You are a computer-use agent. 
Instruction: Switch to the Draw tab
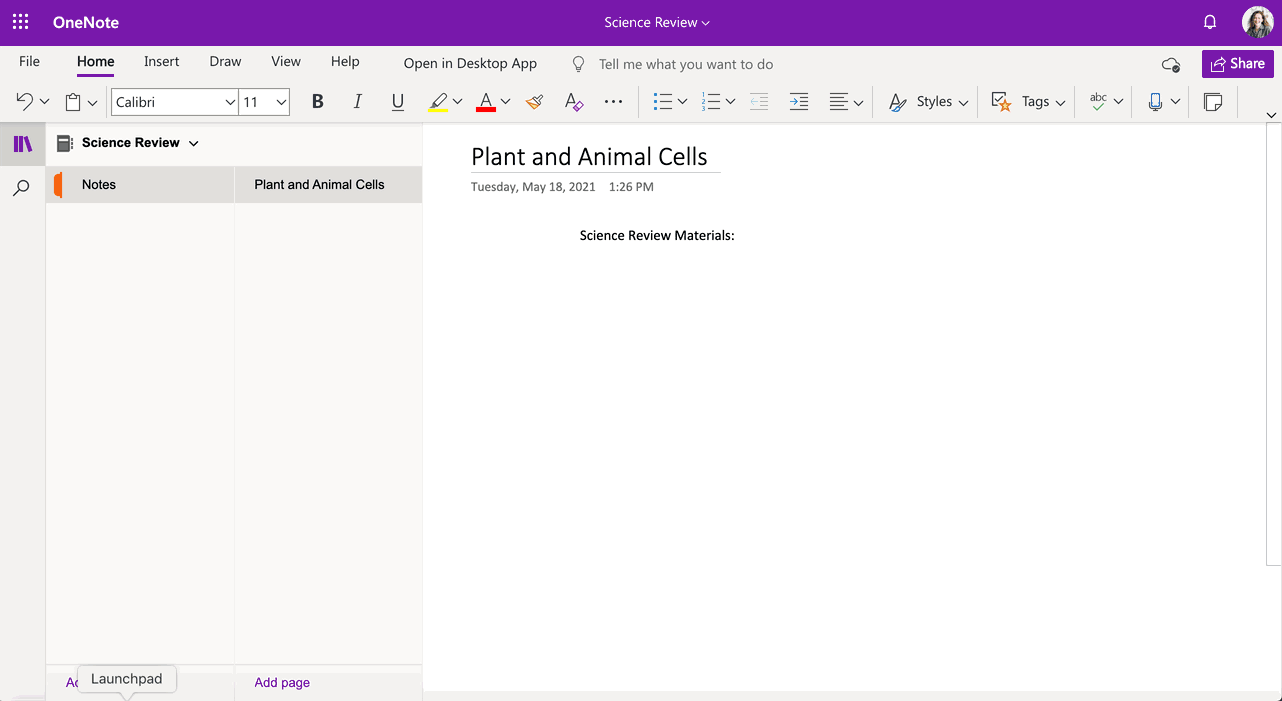[224, 61]
